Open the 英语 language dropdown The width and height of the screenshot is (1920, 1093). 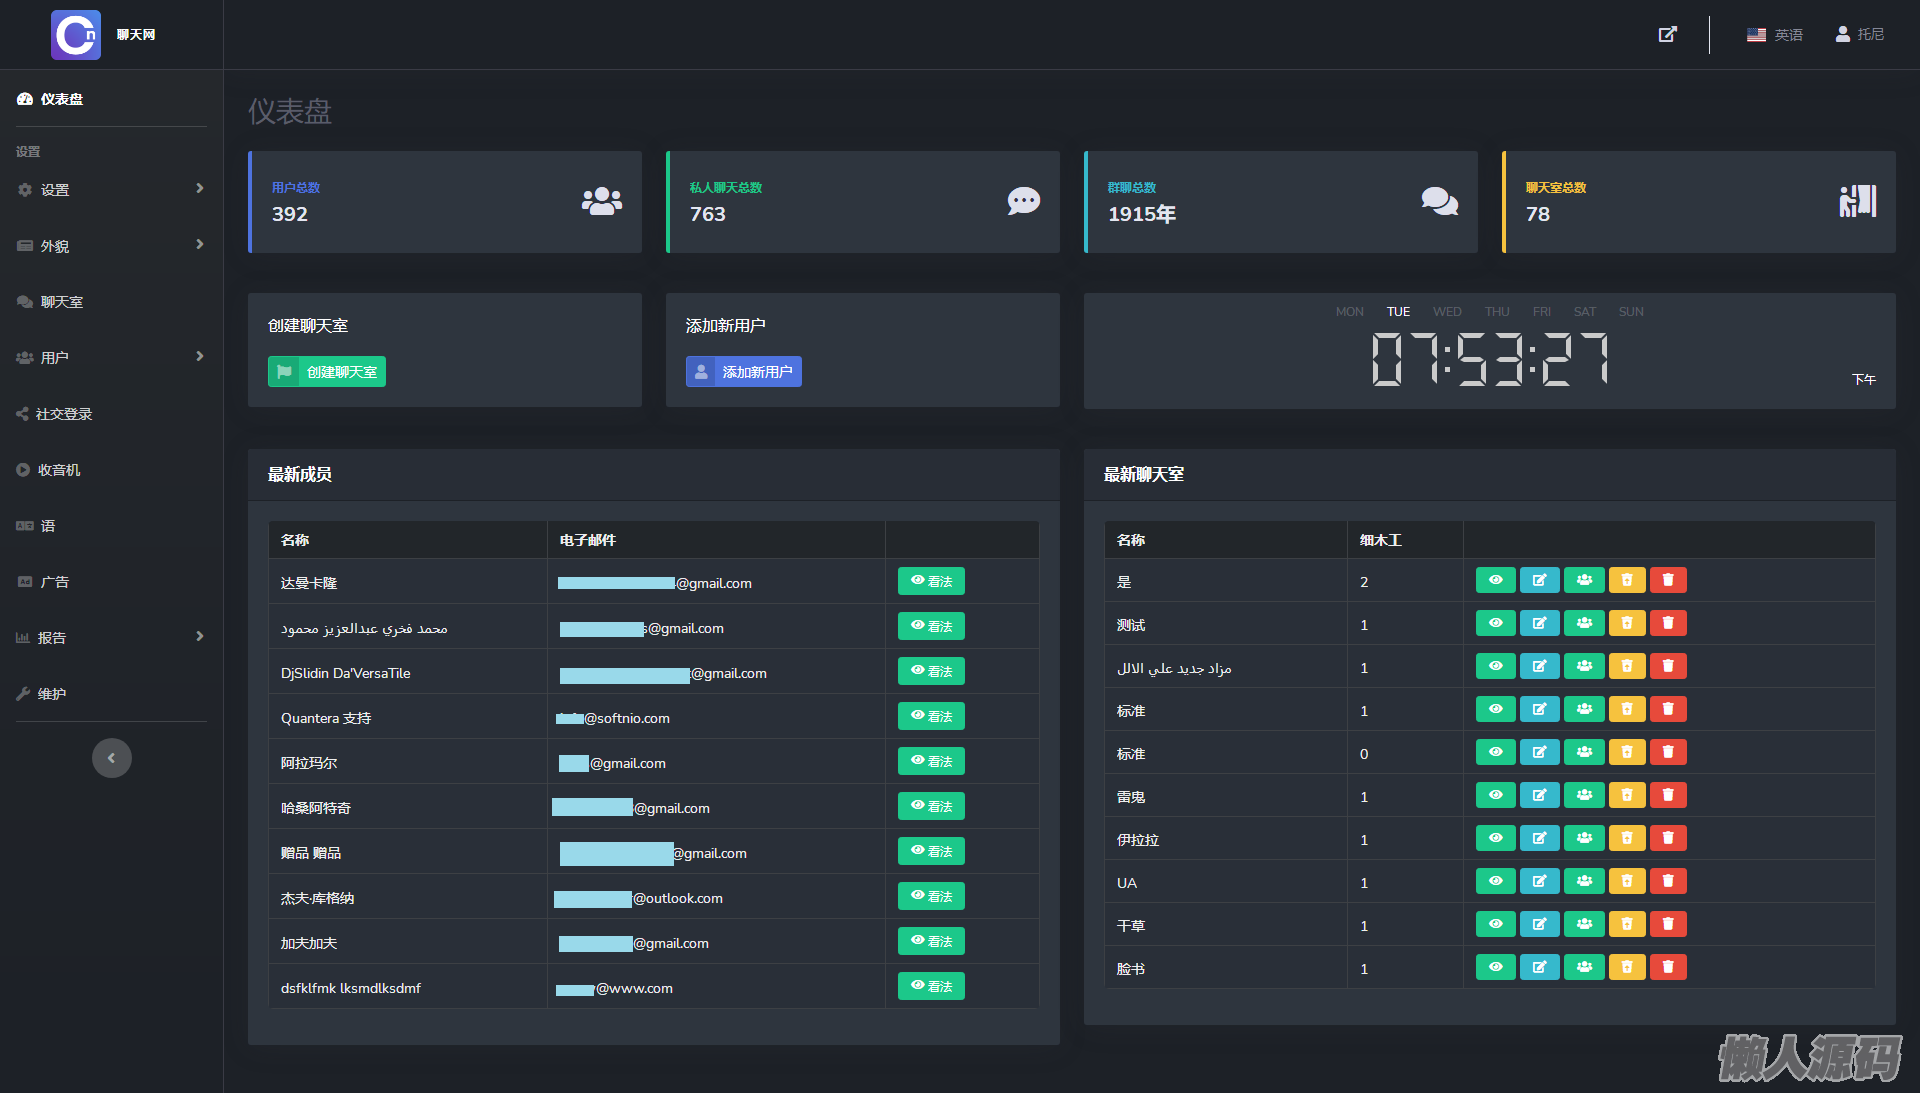point(1775,34)
